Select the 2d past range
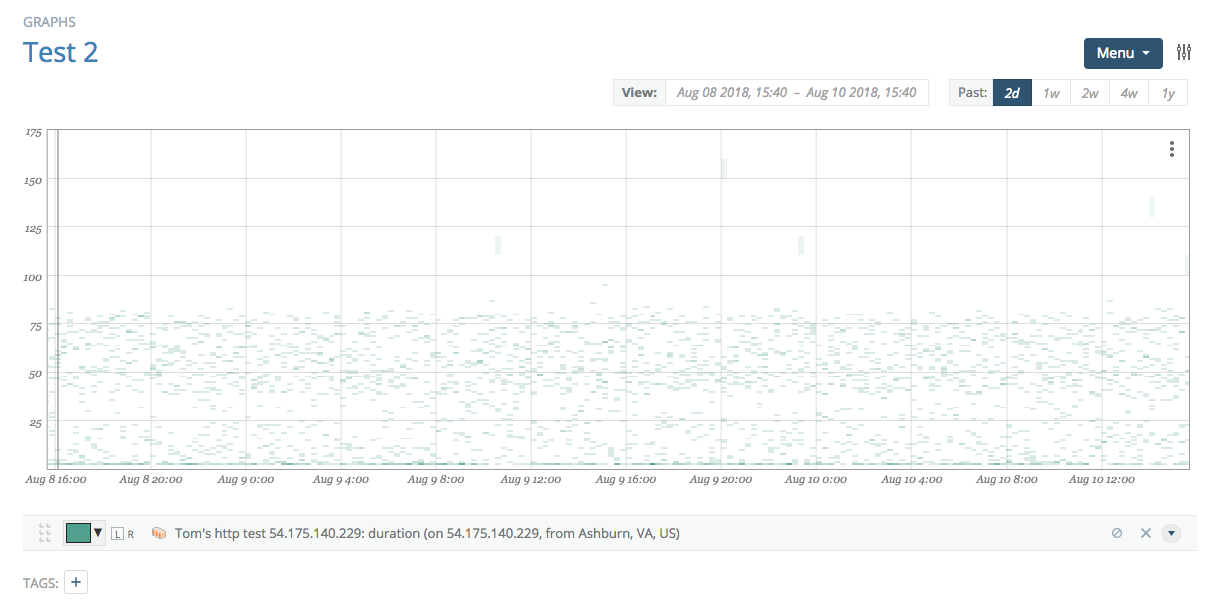The image size is (1212, 607). pos(1011,92)
